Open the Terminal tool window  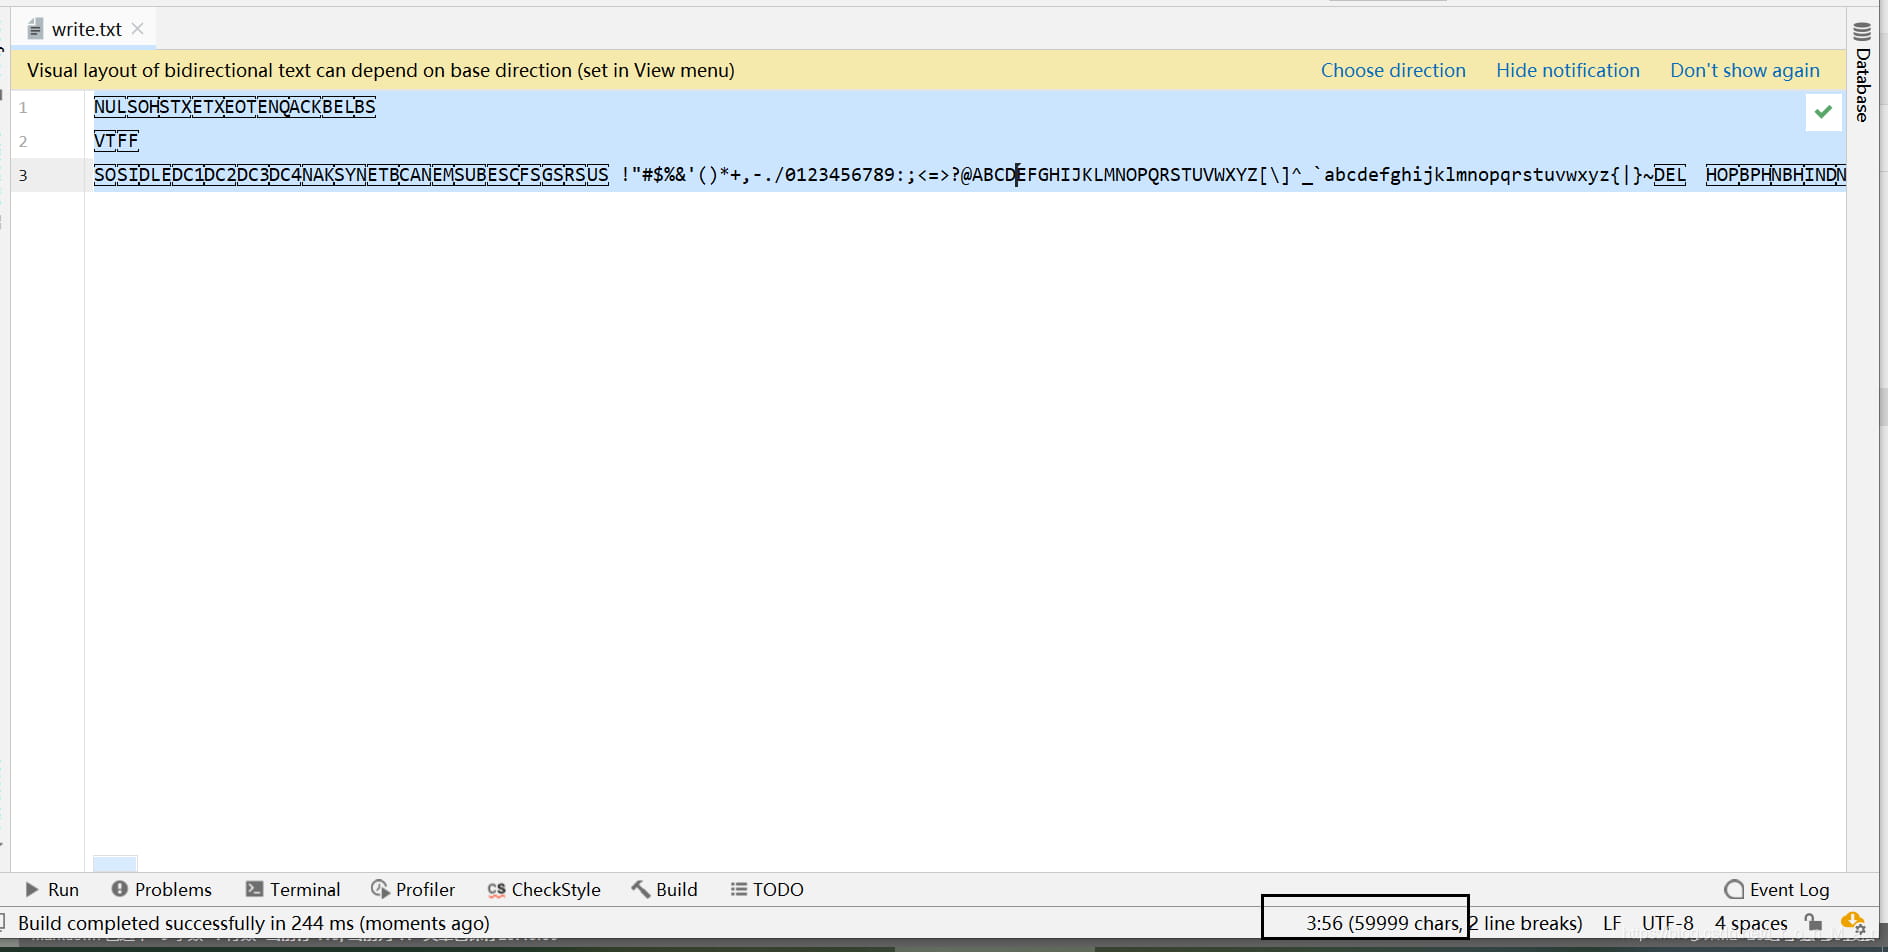click(293, 889)
